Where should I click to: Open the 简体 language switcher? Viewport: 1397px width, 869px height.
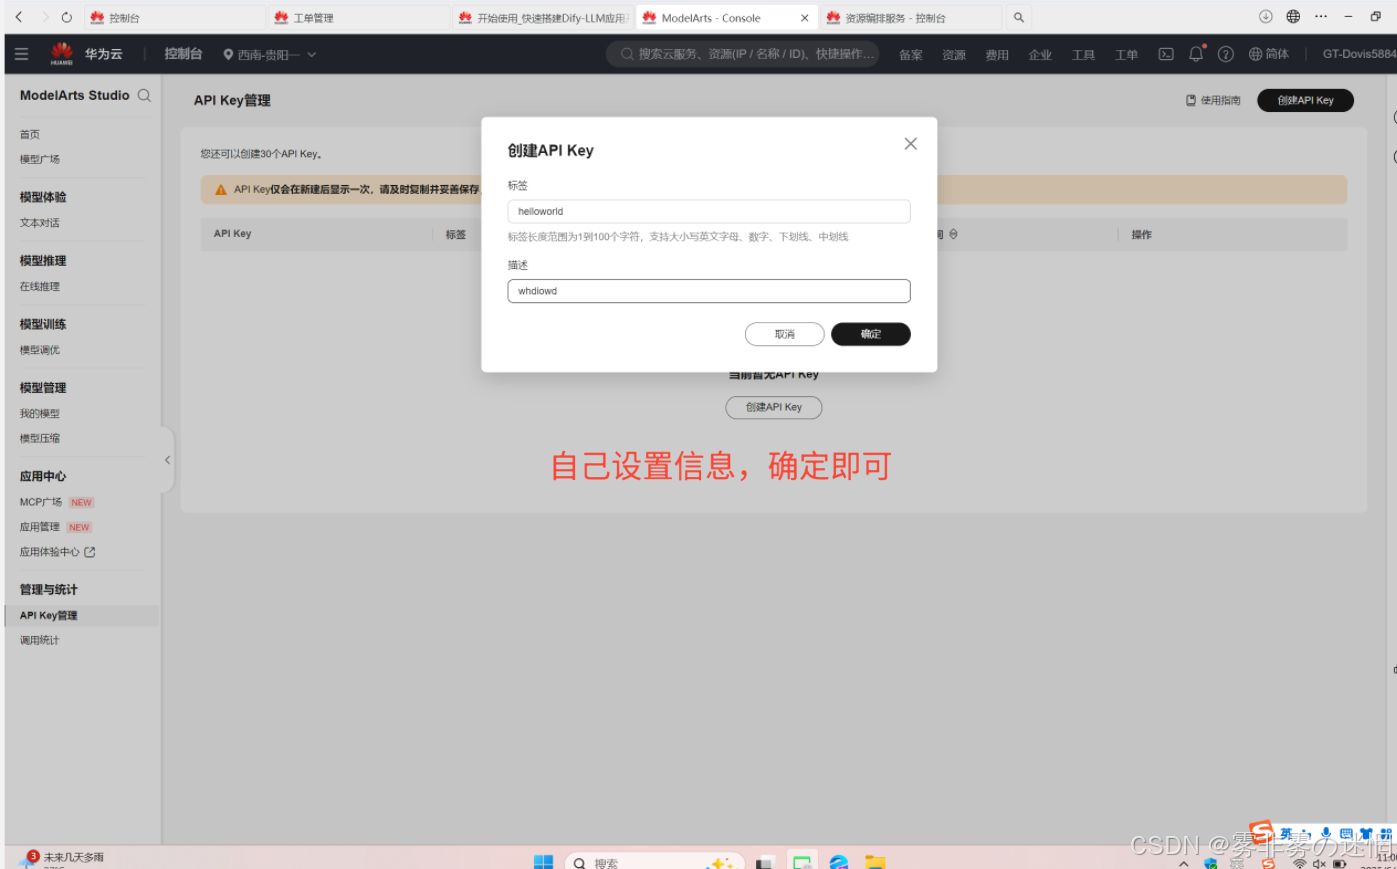(1269, 54)
